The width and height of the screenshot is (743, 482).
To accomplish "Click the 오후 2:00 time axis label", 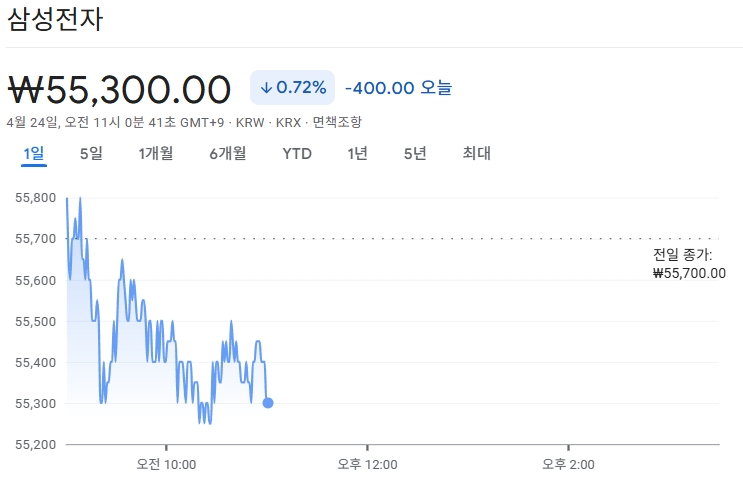I will pyautogui.click(x=568, y=464).
